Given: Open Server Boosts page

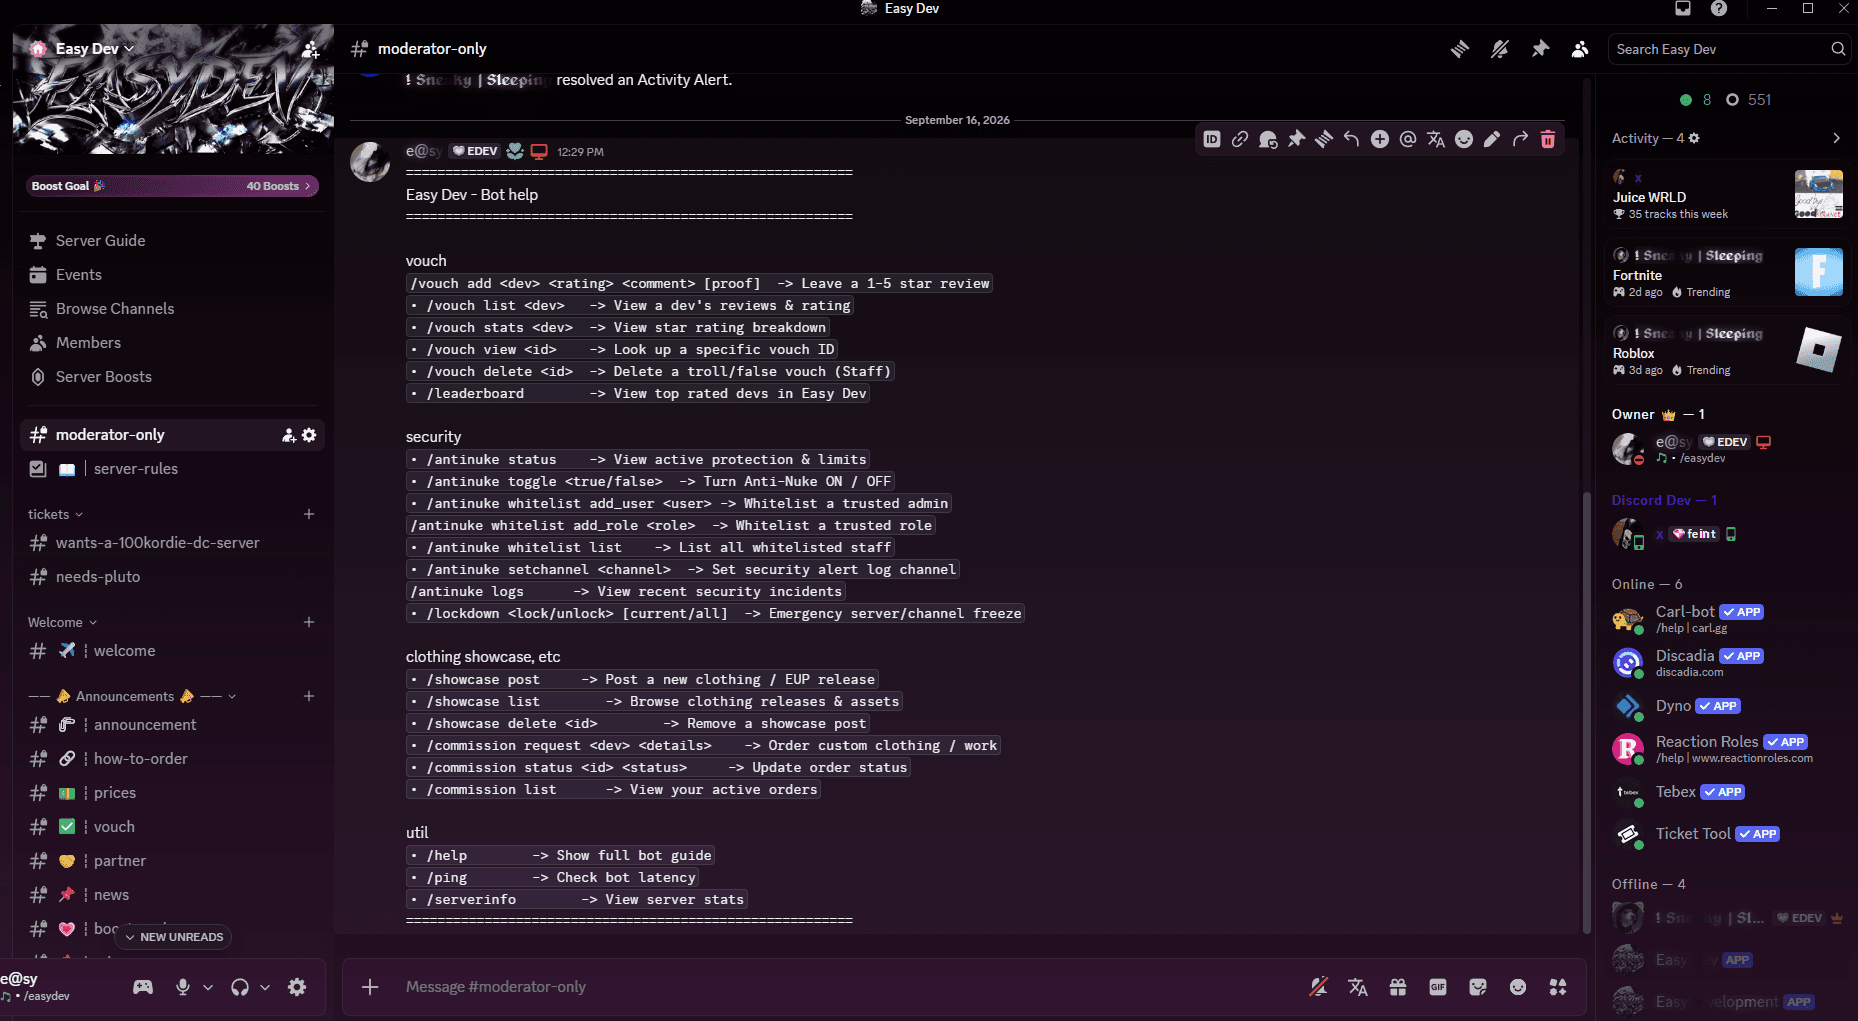Looking at the screenshot, I should click(172, 377).
